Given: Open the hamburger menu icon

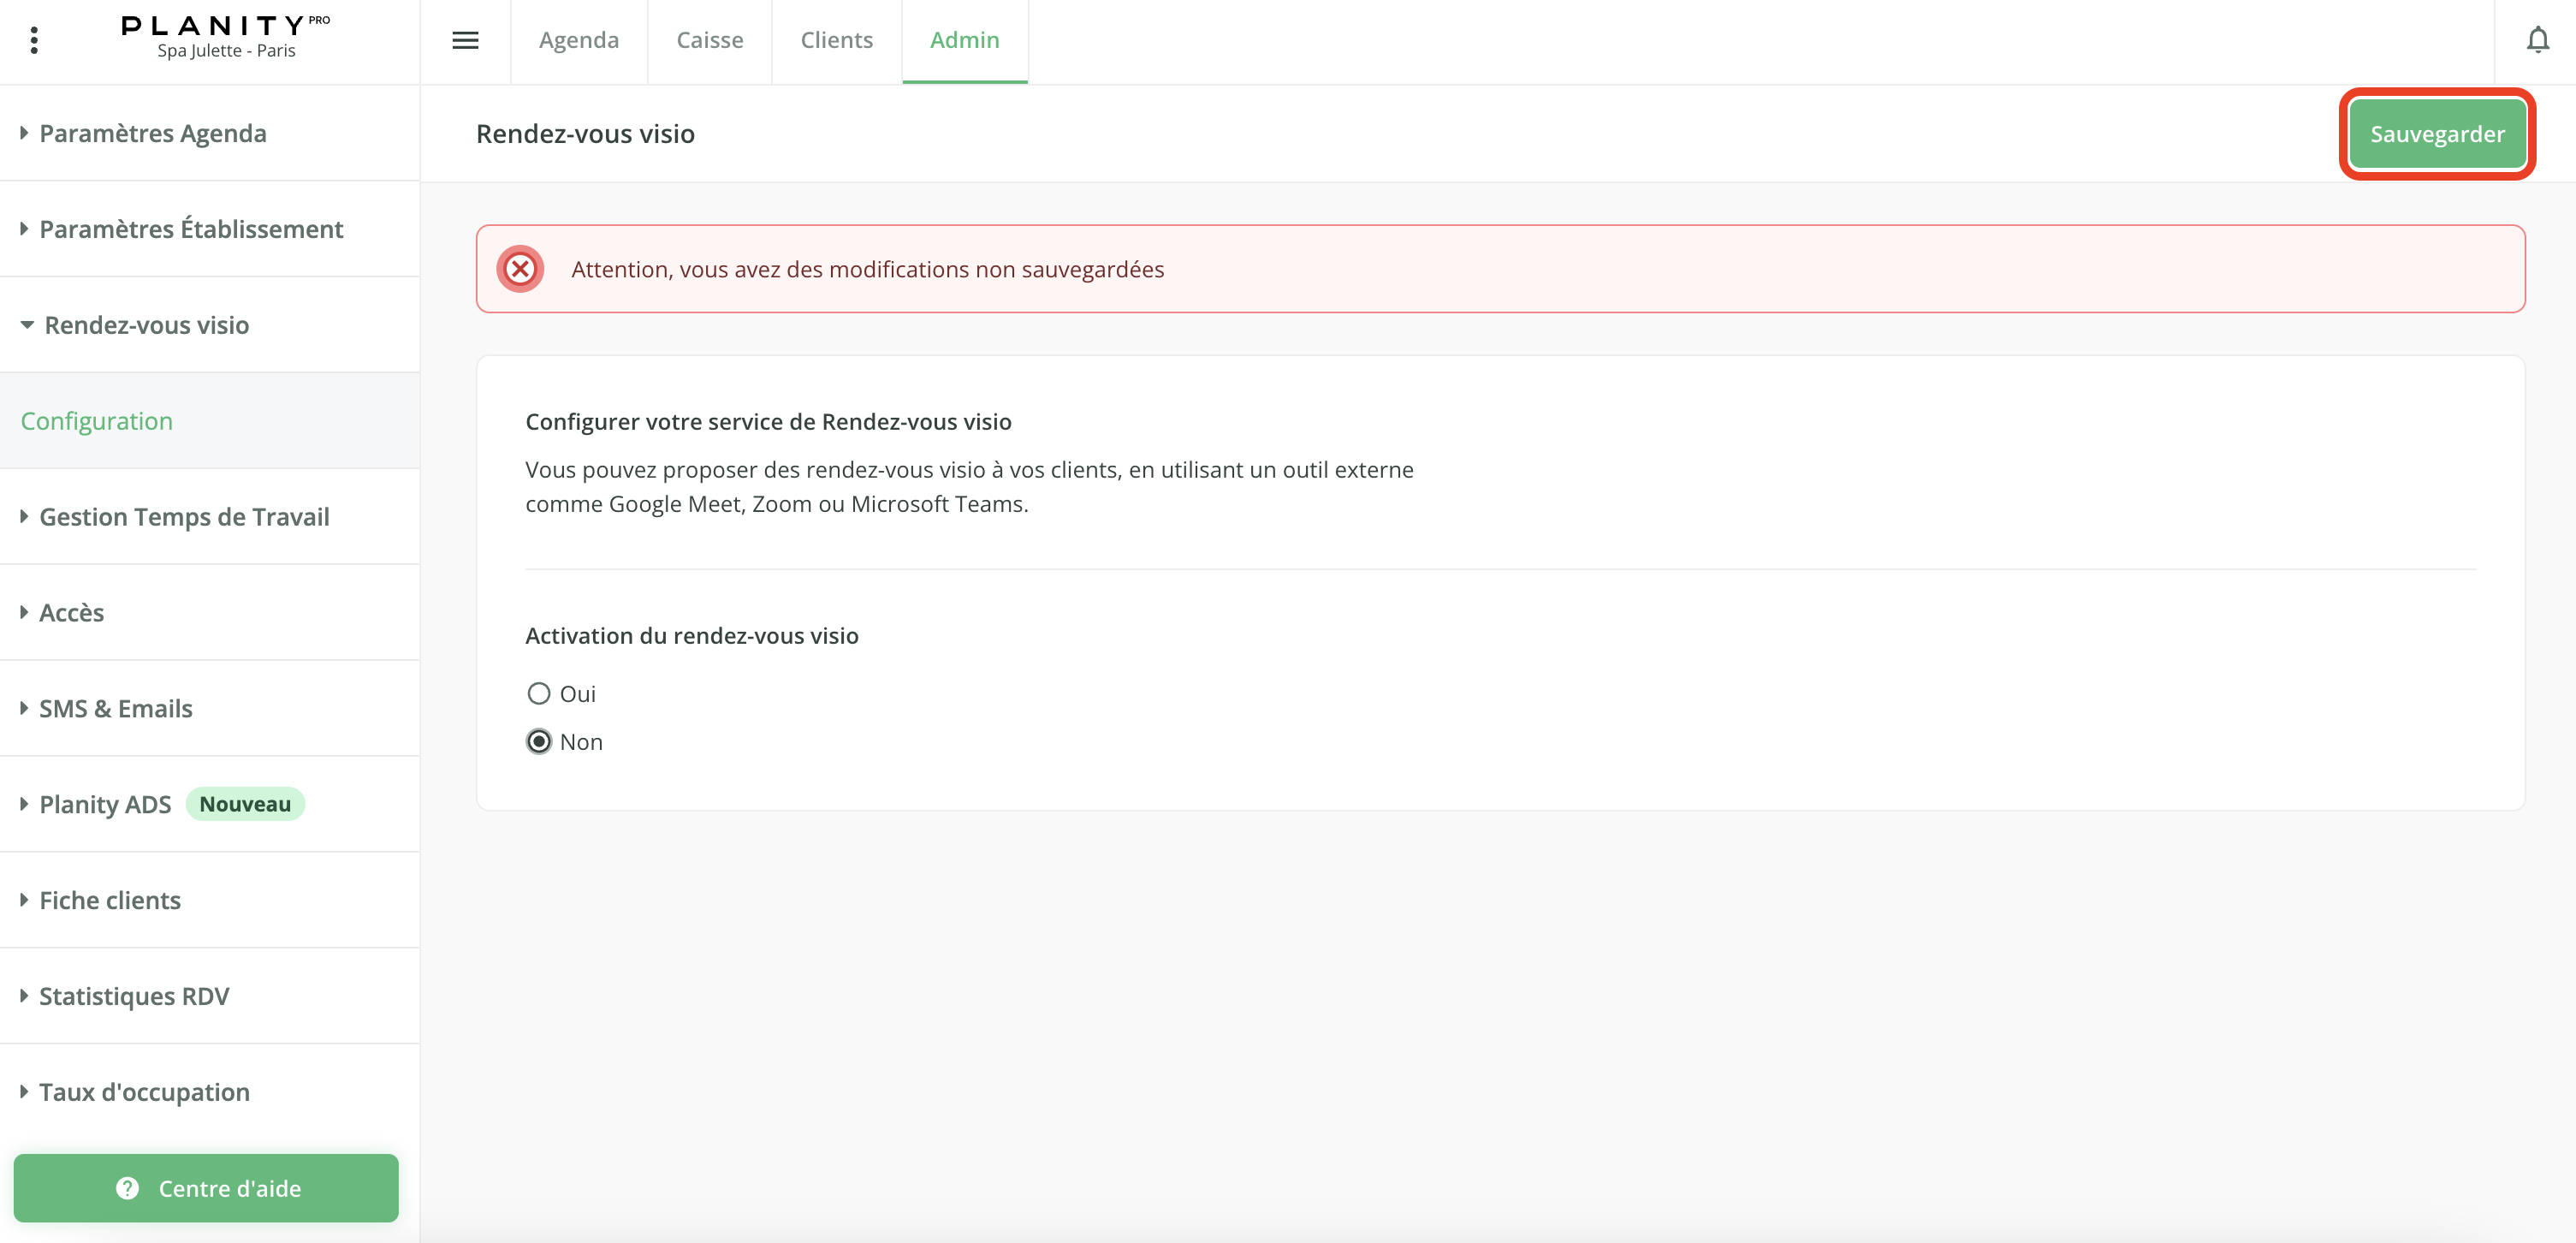Looking at the screenshot, I should 465,40.
